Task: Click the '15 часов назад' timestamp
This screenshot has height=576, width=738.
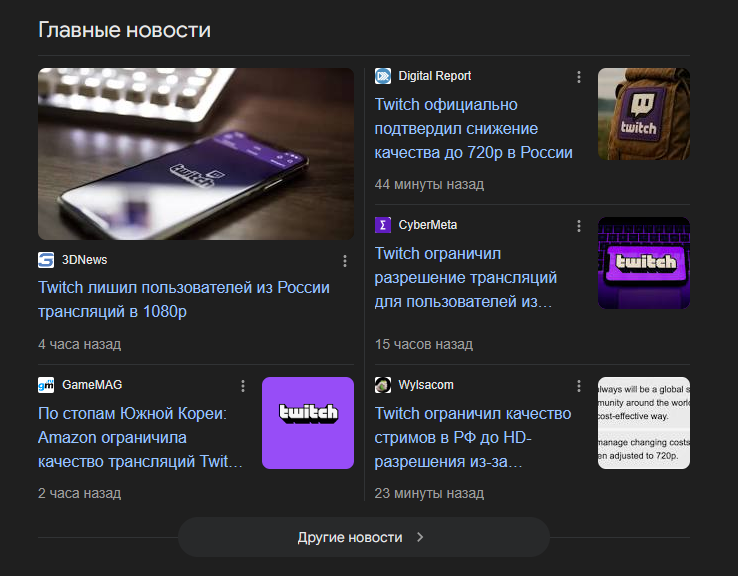Action: pyautogui.click(x=424, y=344)
